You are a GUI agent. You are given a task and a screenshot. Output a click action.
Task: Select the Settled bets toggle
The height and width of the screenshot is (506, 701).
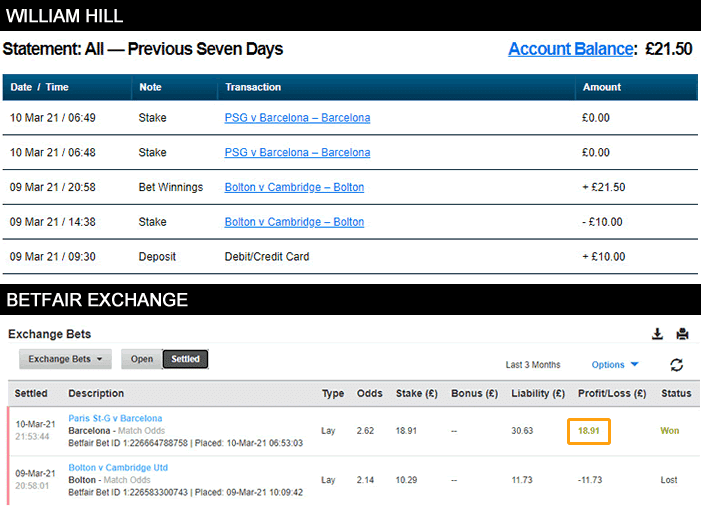coord(185,359)
